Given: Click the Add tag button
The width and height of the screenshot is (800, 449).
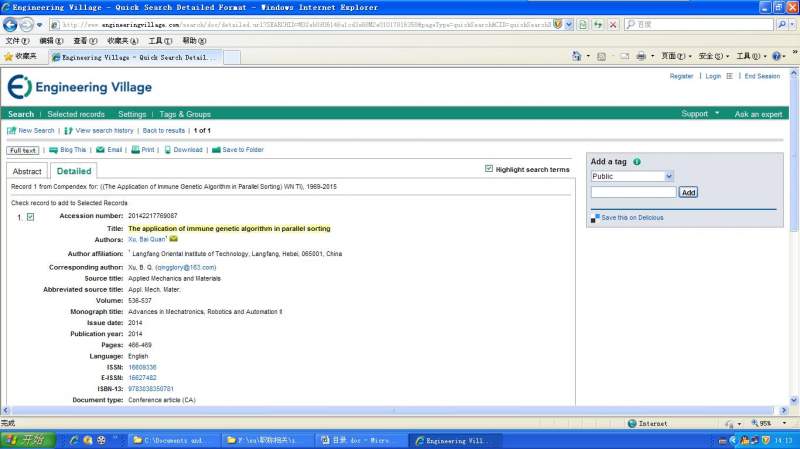Looking at the screenshot, I should (688, 192).
